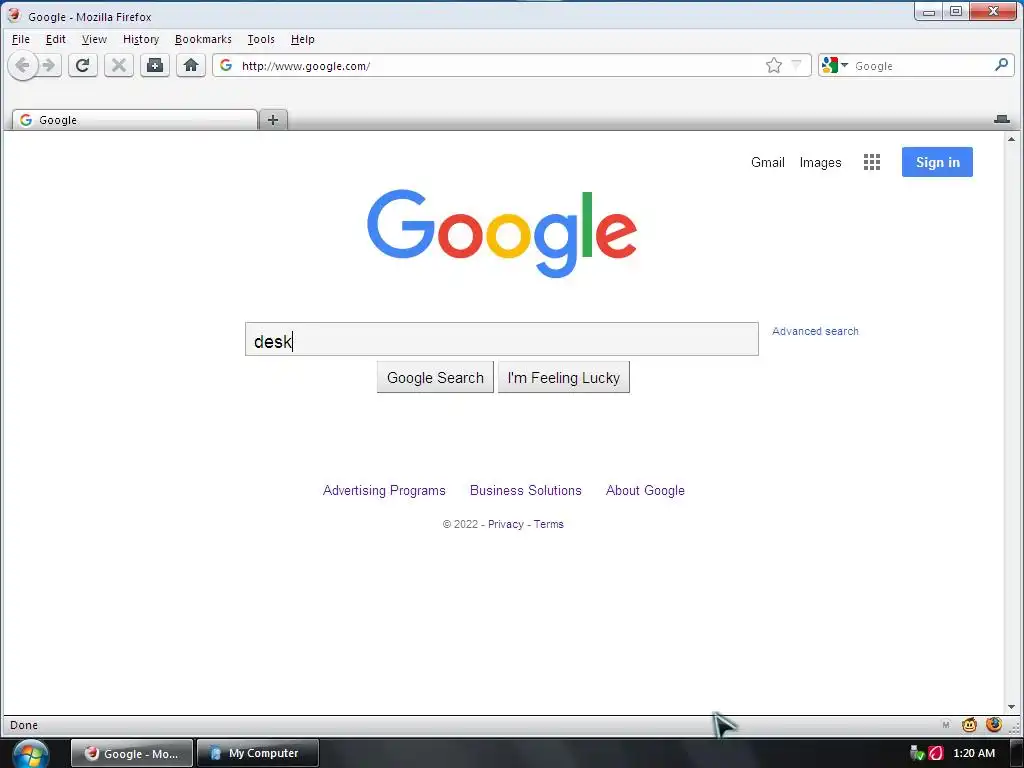
Task: Click the scrollbar up arrow
Action: (1012, 139)
